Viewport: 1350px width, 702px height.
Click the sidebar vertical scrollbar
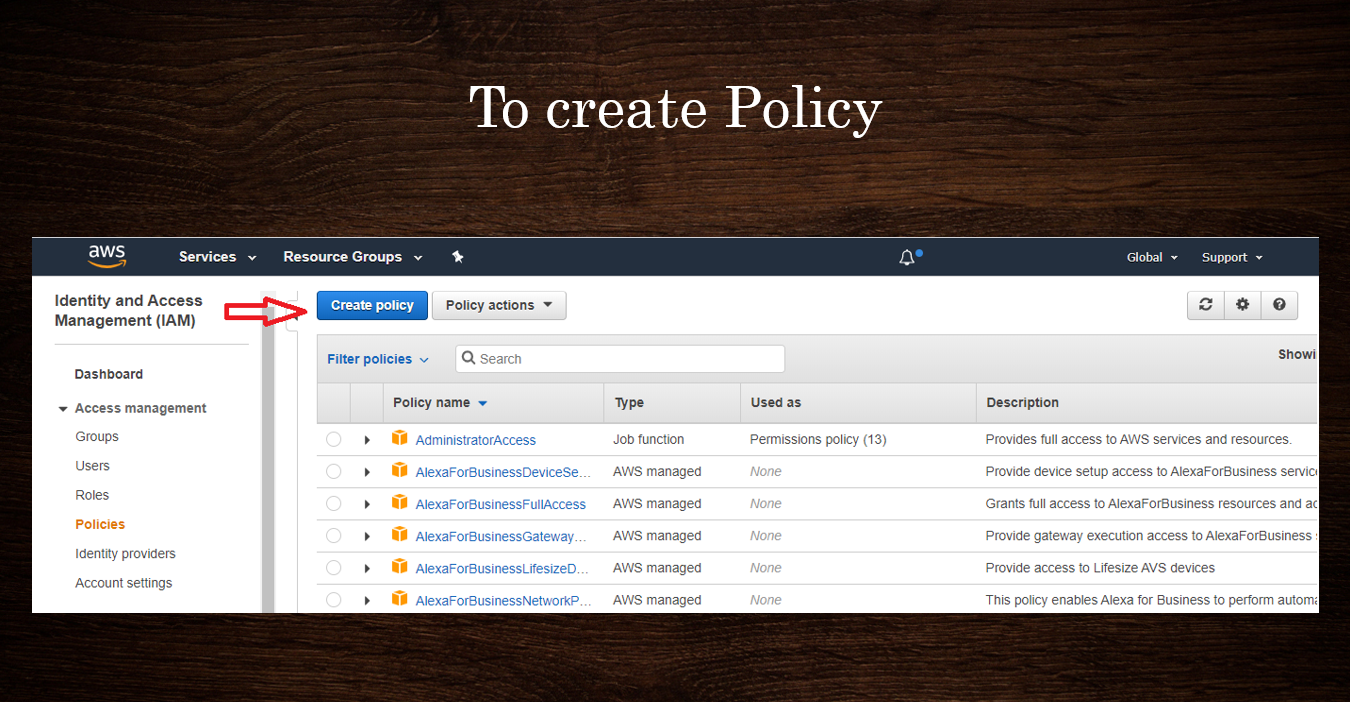point(267,450)
